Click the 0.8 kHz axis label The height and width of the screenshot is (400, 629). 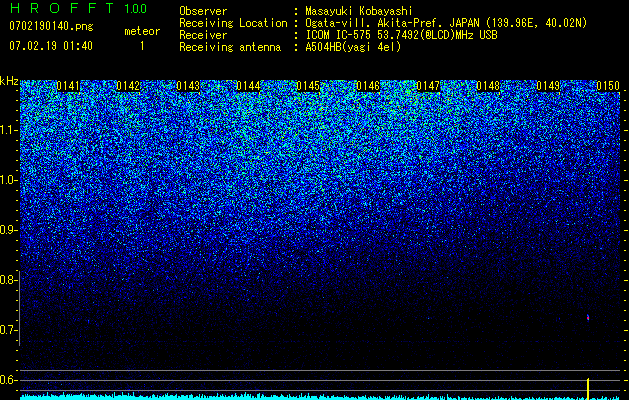8,280
